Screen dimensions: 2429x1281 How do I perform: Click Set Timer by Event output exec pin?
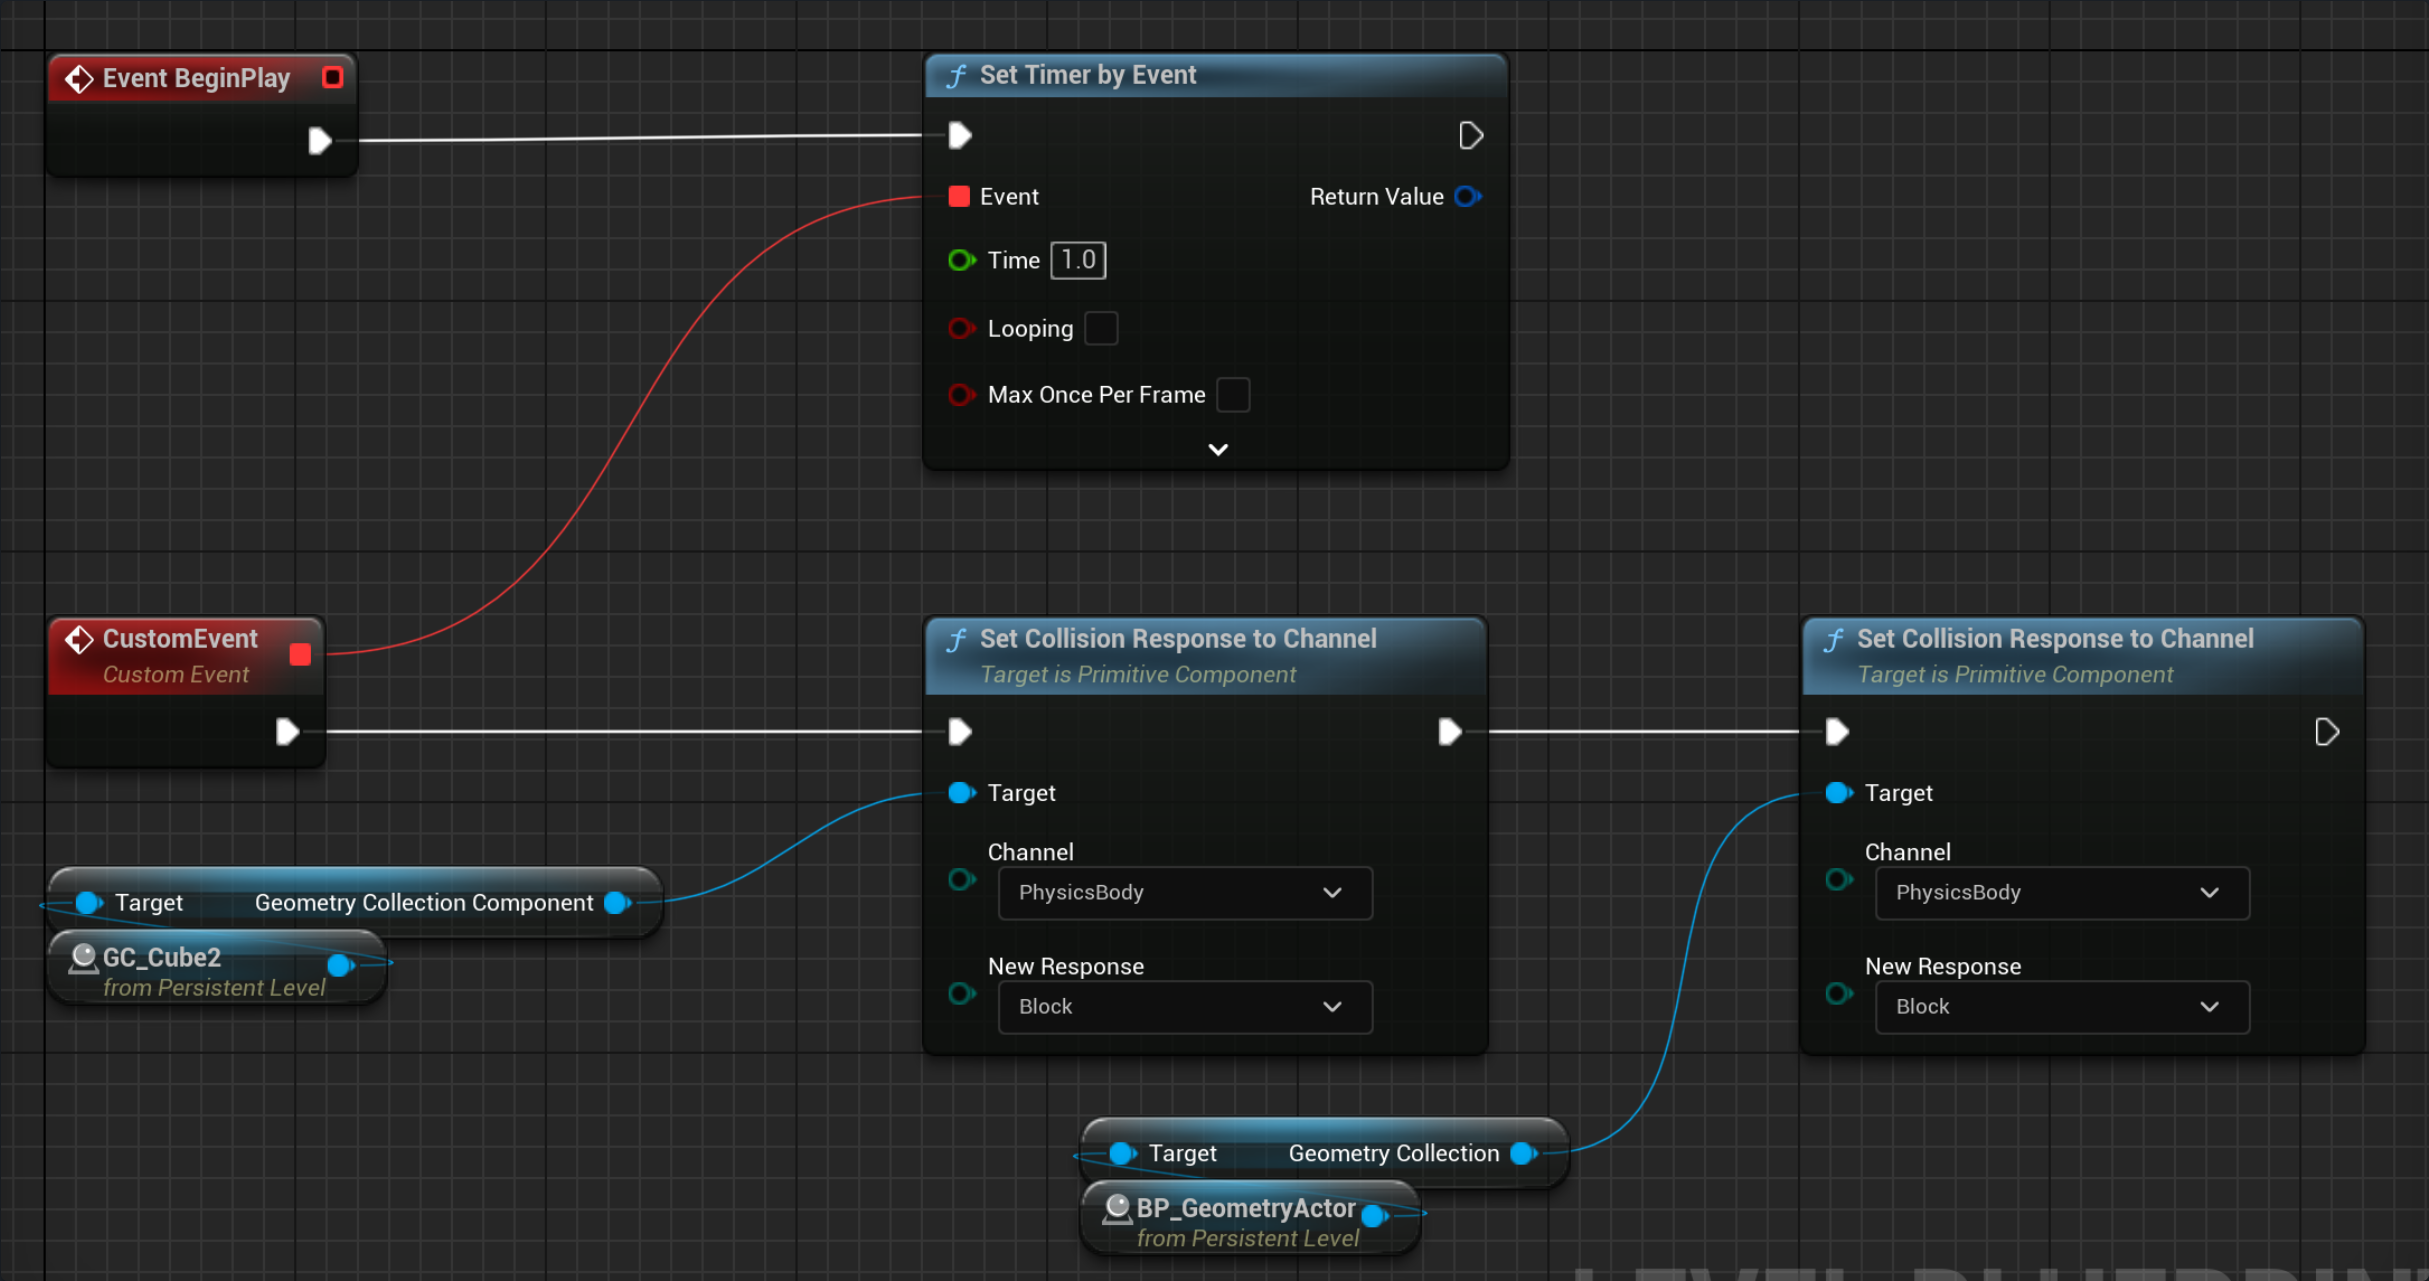(1470, 135)
